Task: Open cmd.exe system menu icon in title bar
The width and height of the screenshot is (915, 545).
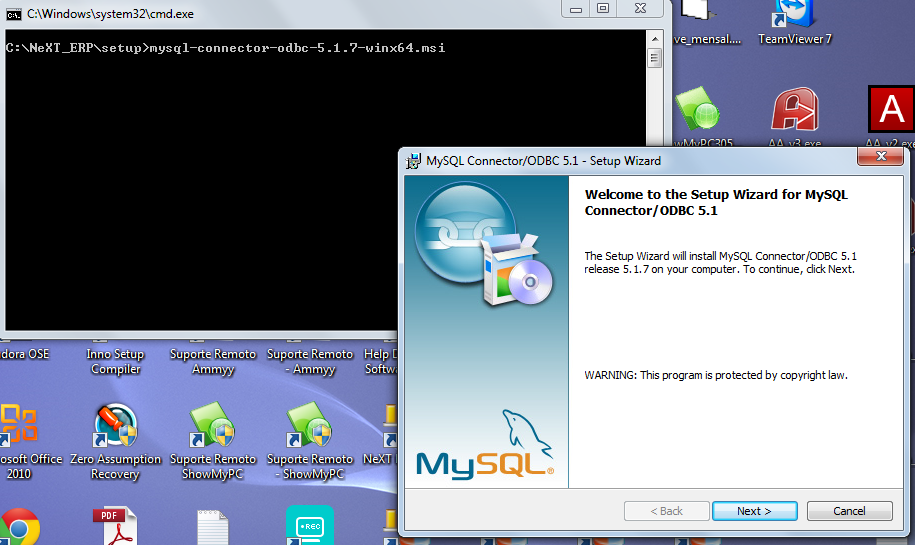Action: [13, 14]
